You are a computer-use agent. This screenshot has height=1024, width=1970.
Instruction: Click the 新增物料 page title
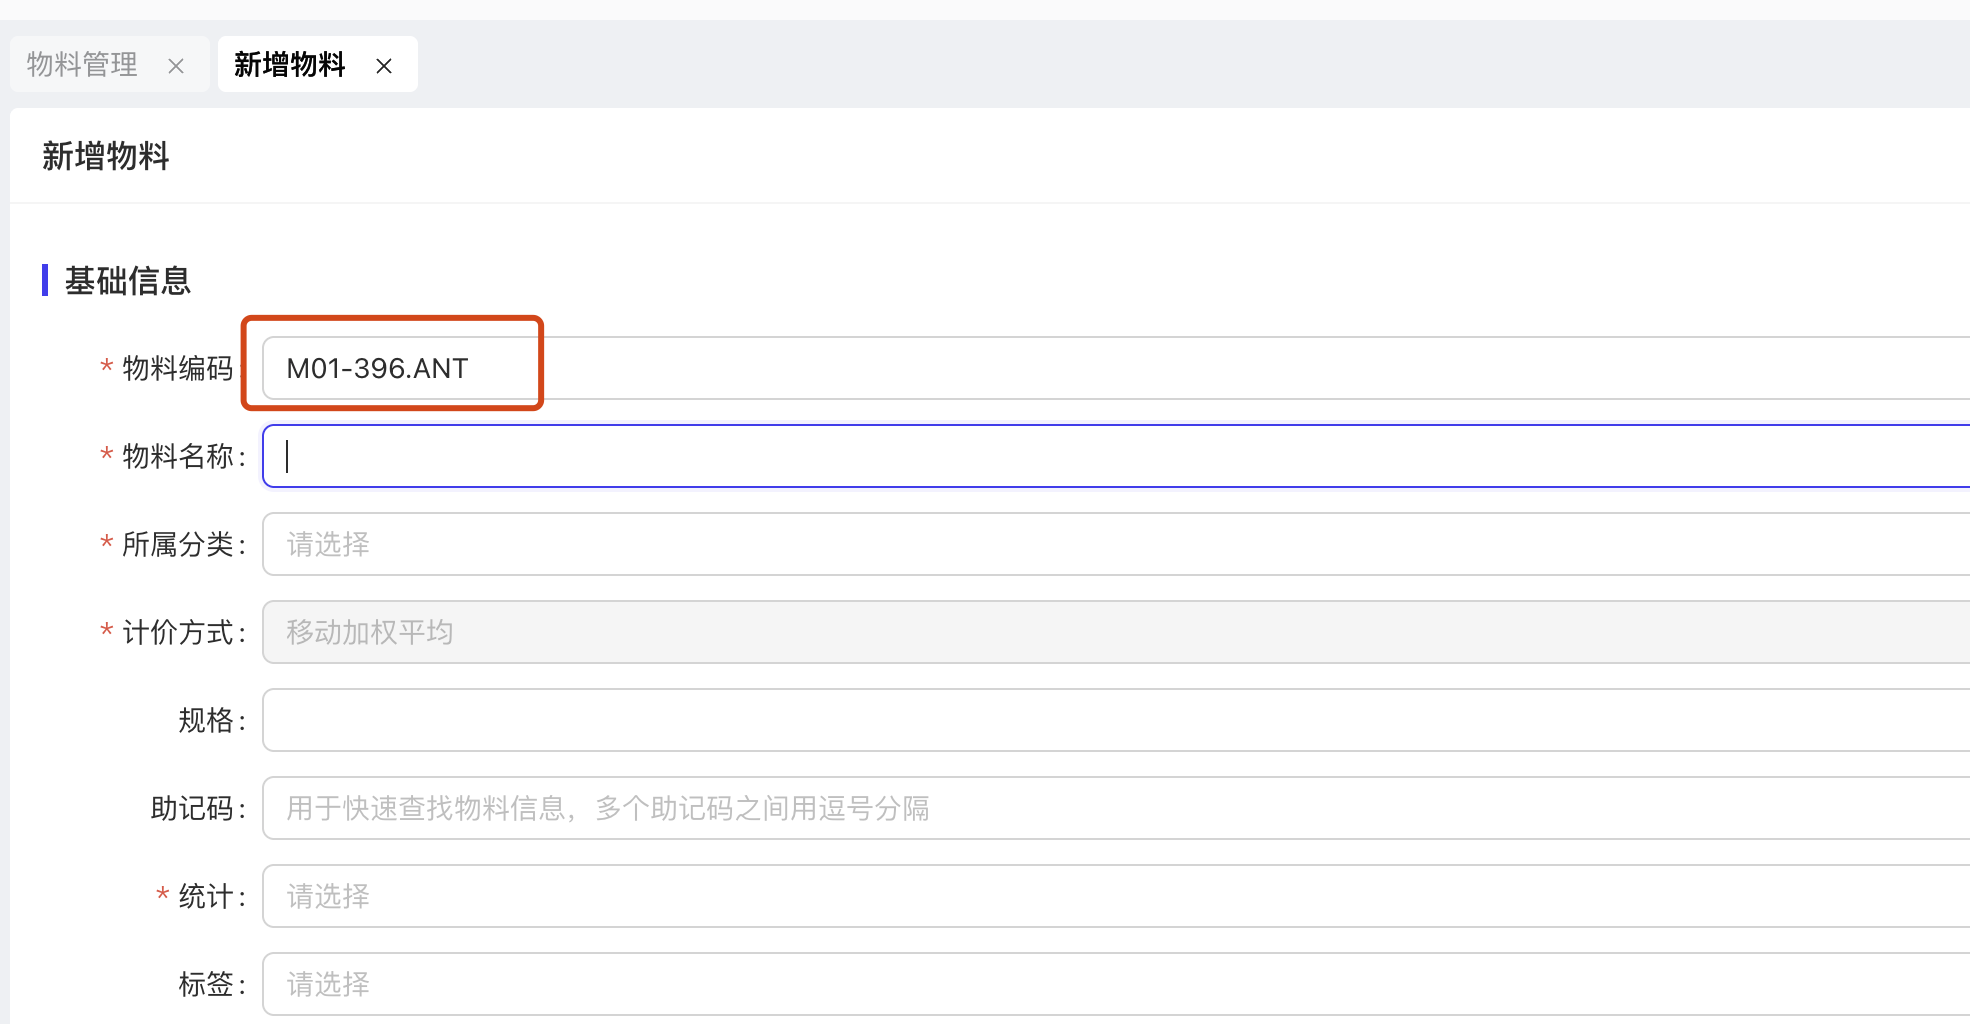coord(106,156)
